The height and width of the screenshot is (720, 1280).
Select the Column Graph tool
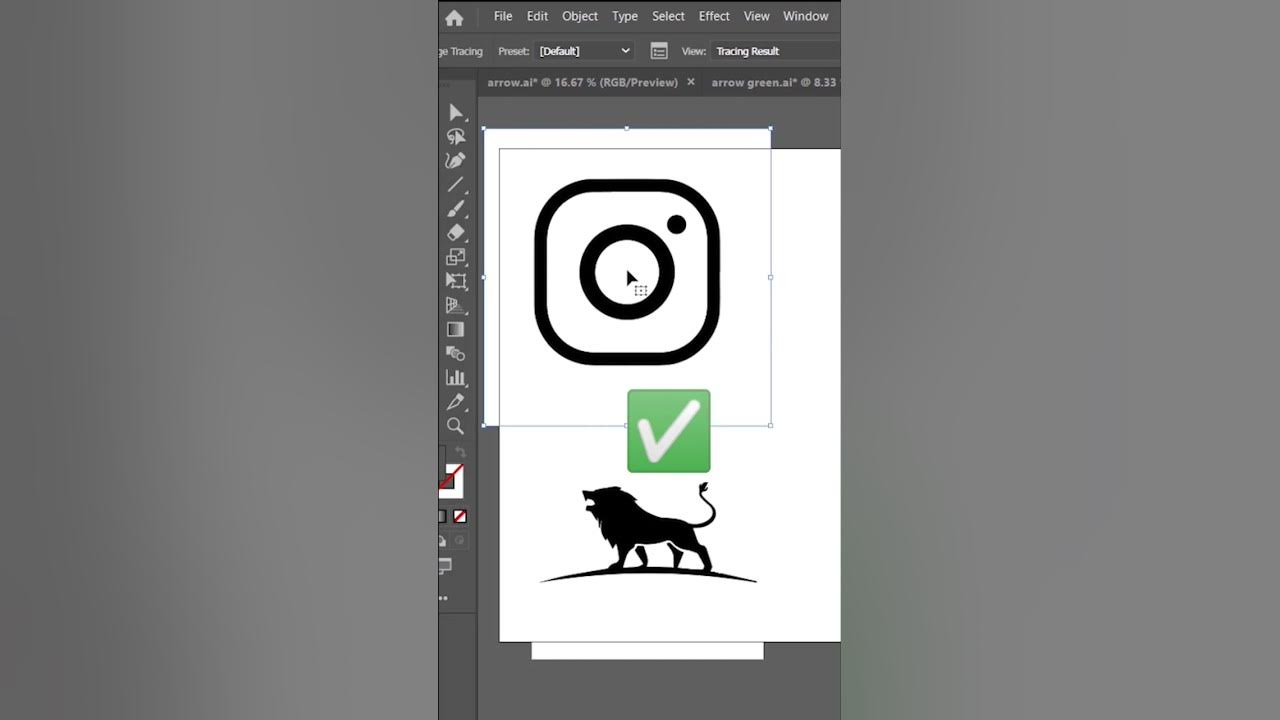click(456, 377)
